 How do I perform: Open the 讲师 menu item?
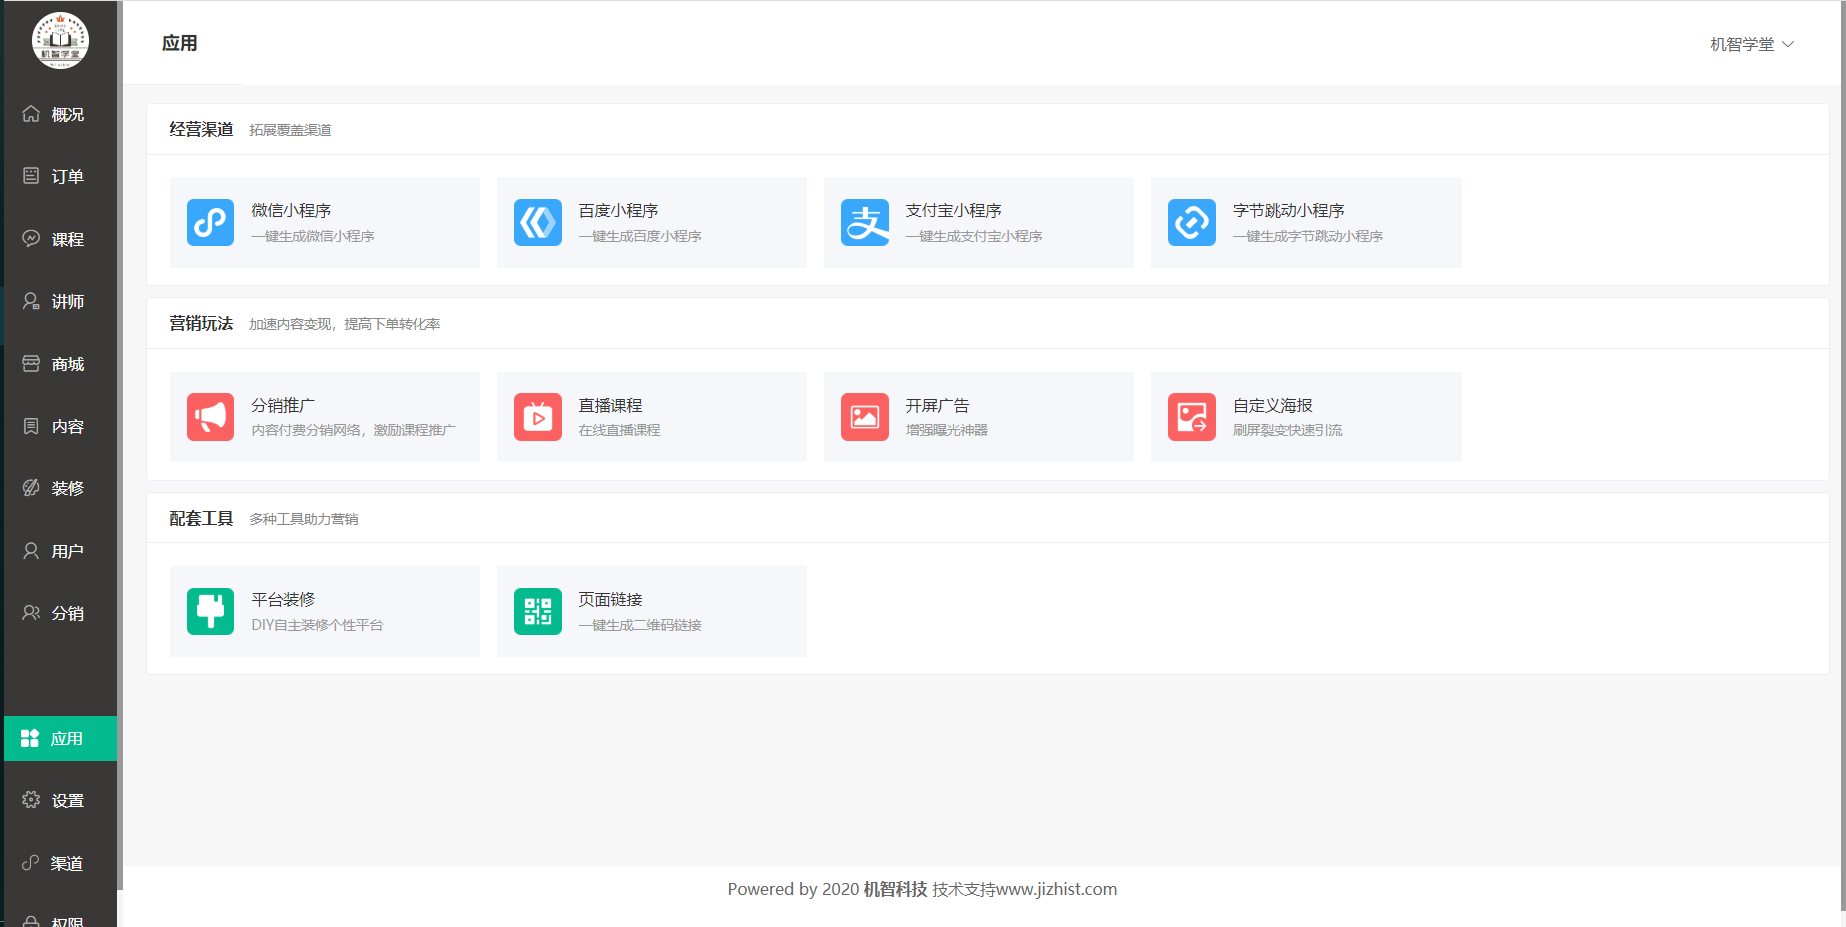pyautogui.click(x=60, y=301)
